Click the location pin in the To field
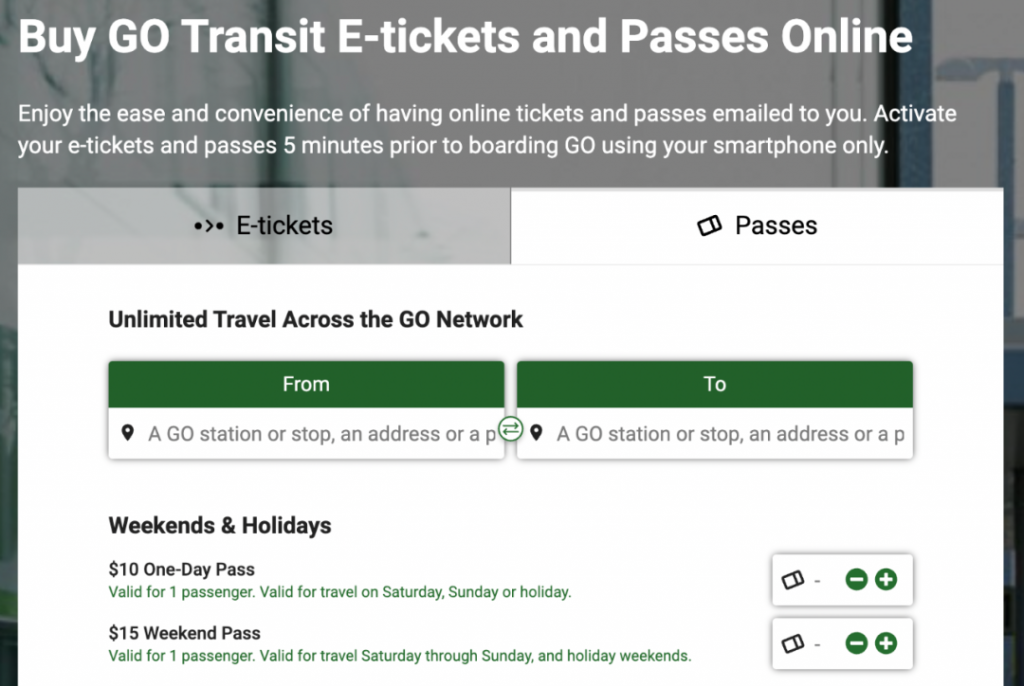1024x686 pixels. click(x=536, y=433)
